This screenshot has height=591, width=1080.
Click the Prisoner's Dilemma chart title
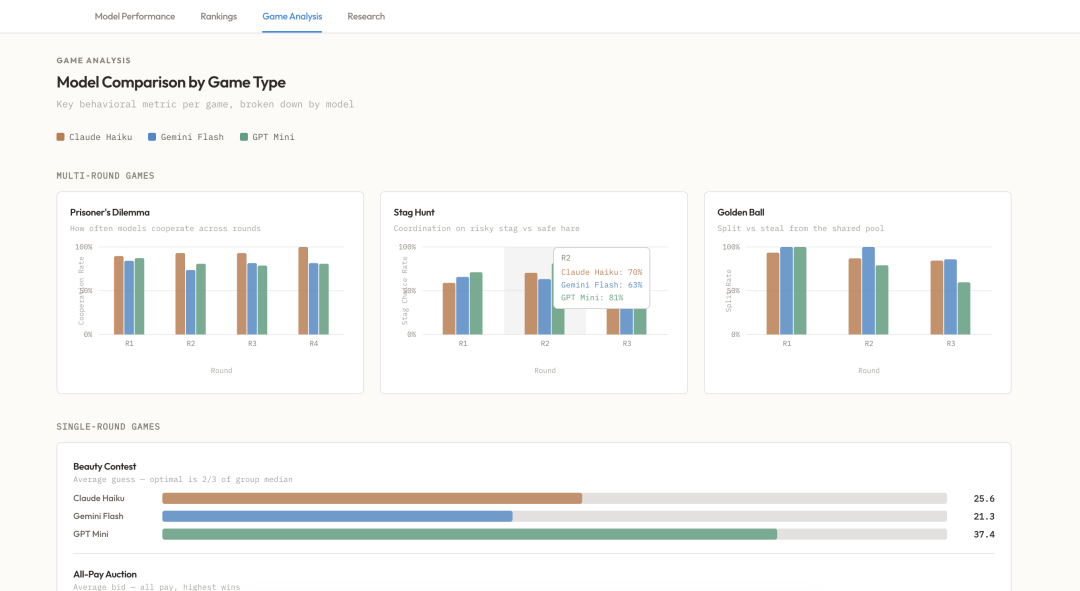pos(110,212)
